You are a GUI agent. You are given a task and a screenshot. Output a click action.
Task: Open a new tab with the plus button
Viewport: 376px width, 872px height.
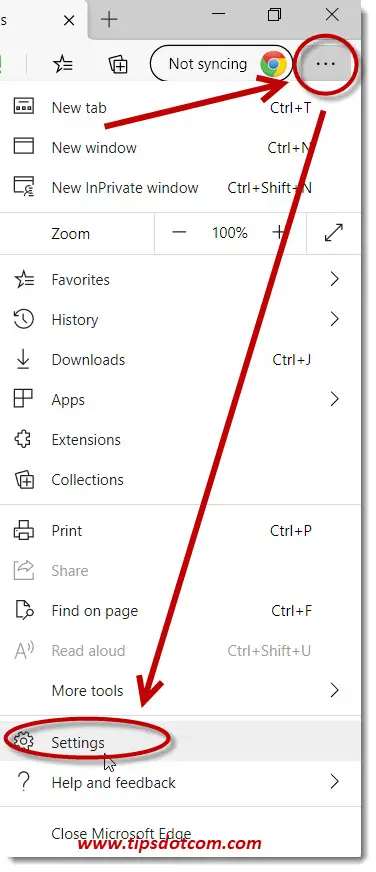click(x=110, y=20)
